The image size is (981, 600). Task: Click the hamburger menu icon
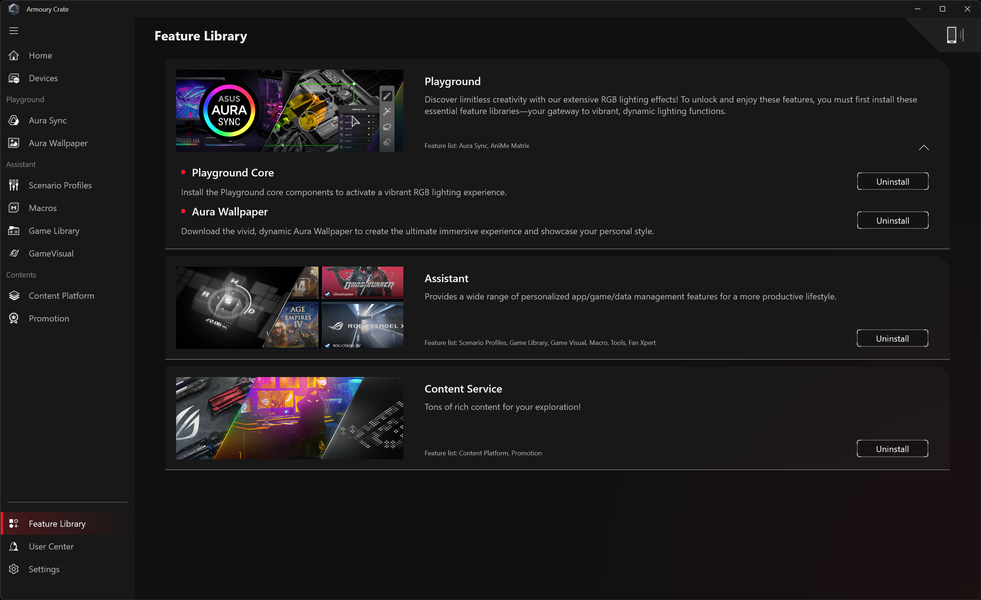click(x=13, y=31)
